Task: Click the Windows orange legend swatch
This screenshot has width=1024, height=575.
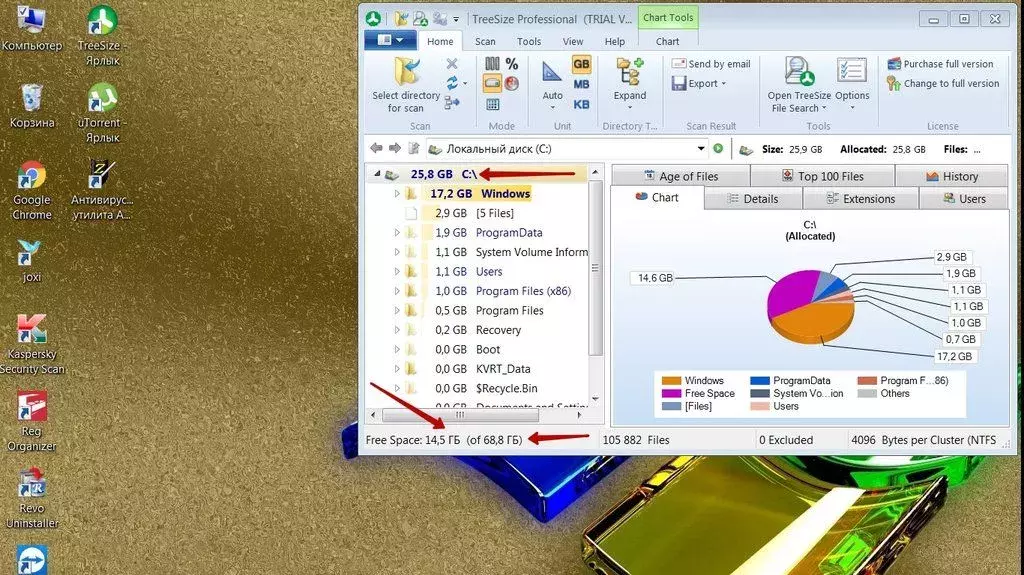Action: coord(671,380)
